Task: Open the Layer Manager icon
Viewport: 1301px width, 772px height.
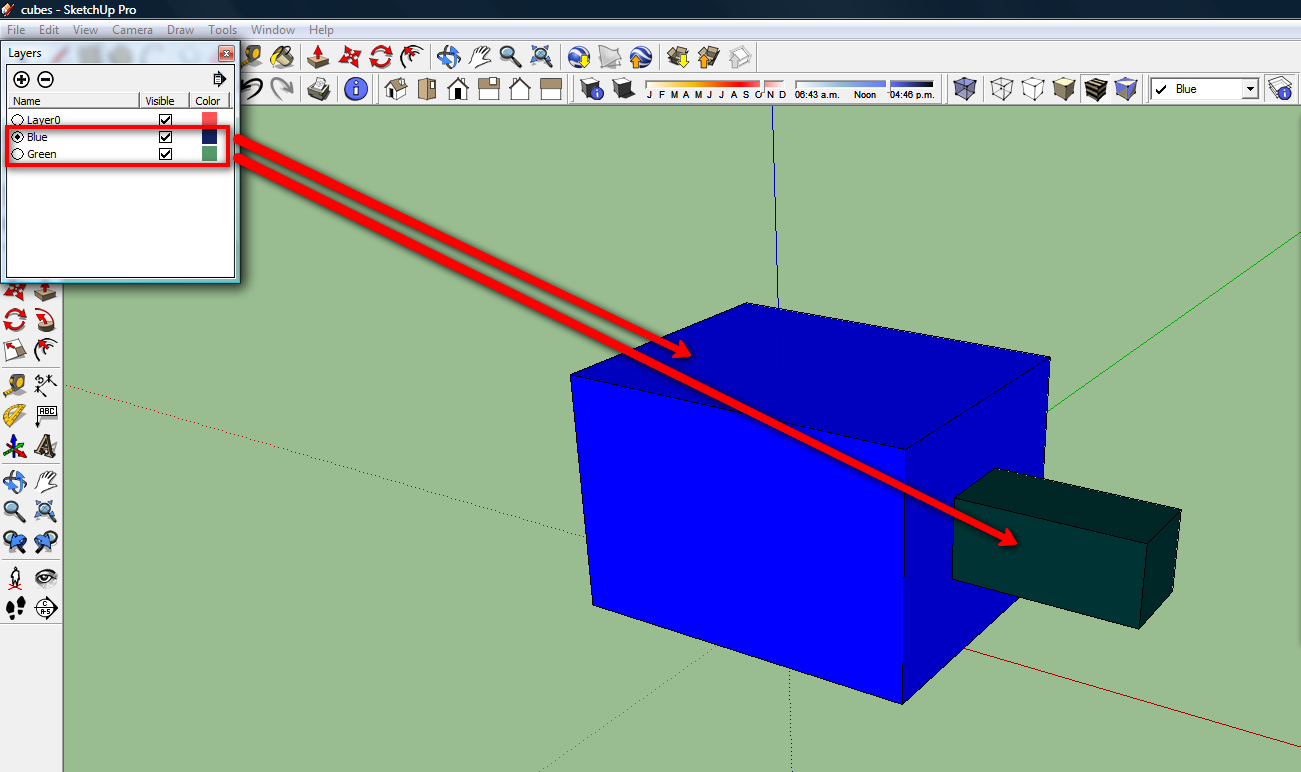Action: 1279,89
